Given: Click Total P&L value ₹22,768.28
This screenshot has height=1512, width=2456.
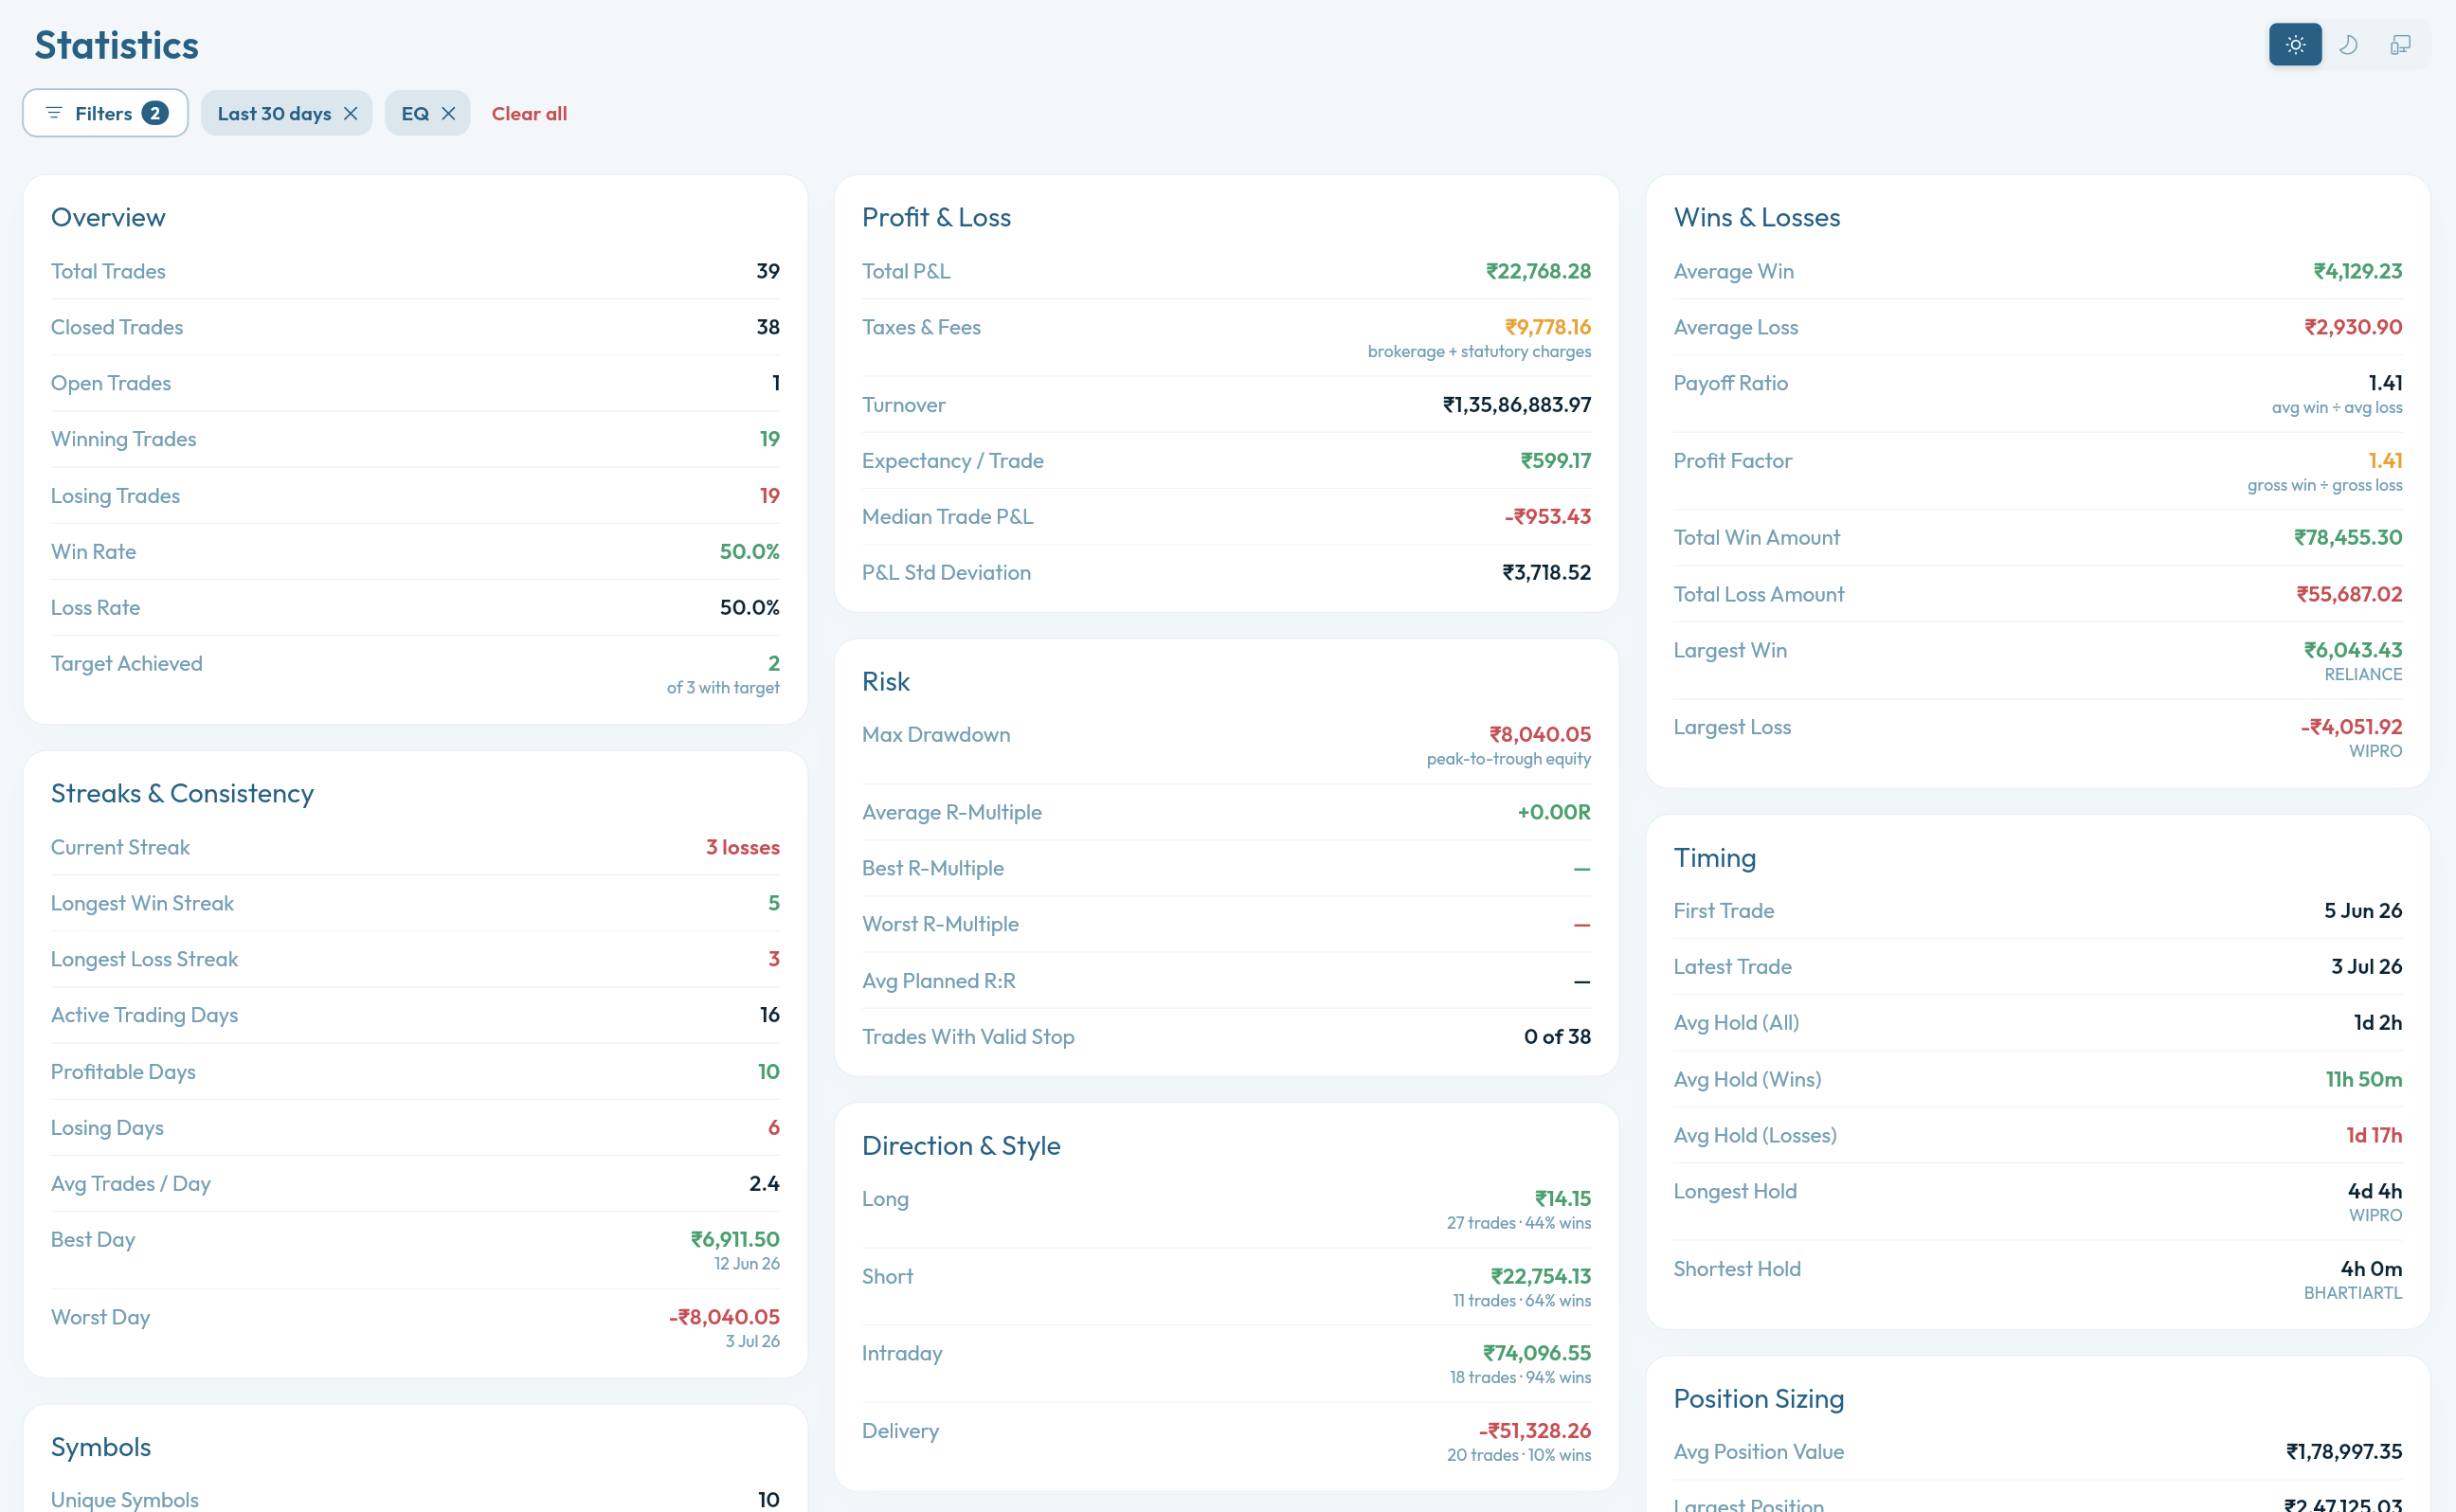Looking at the screenshot, I should click(x=1538, y=271).
